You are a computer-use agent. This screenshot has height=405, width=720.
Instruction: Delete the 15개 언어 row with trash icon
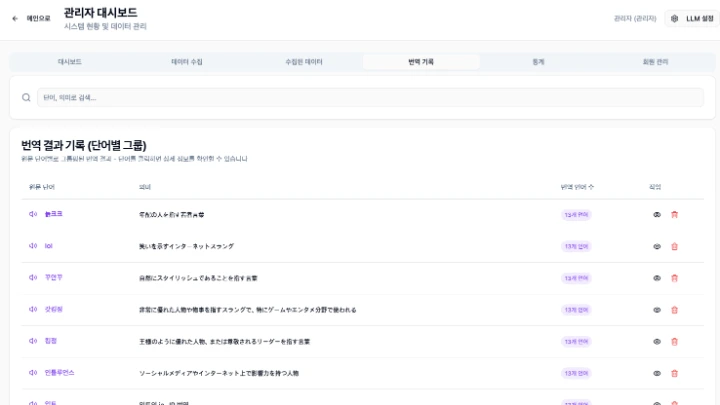(x=675, y=215)
